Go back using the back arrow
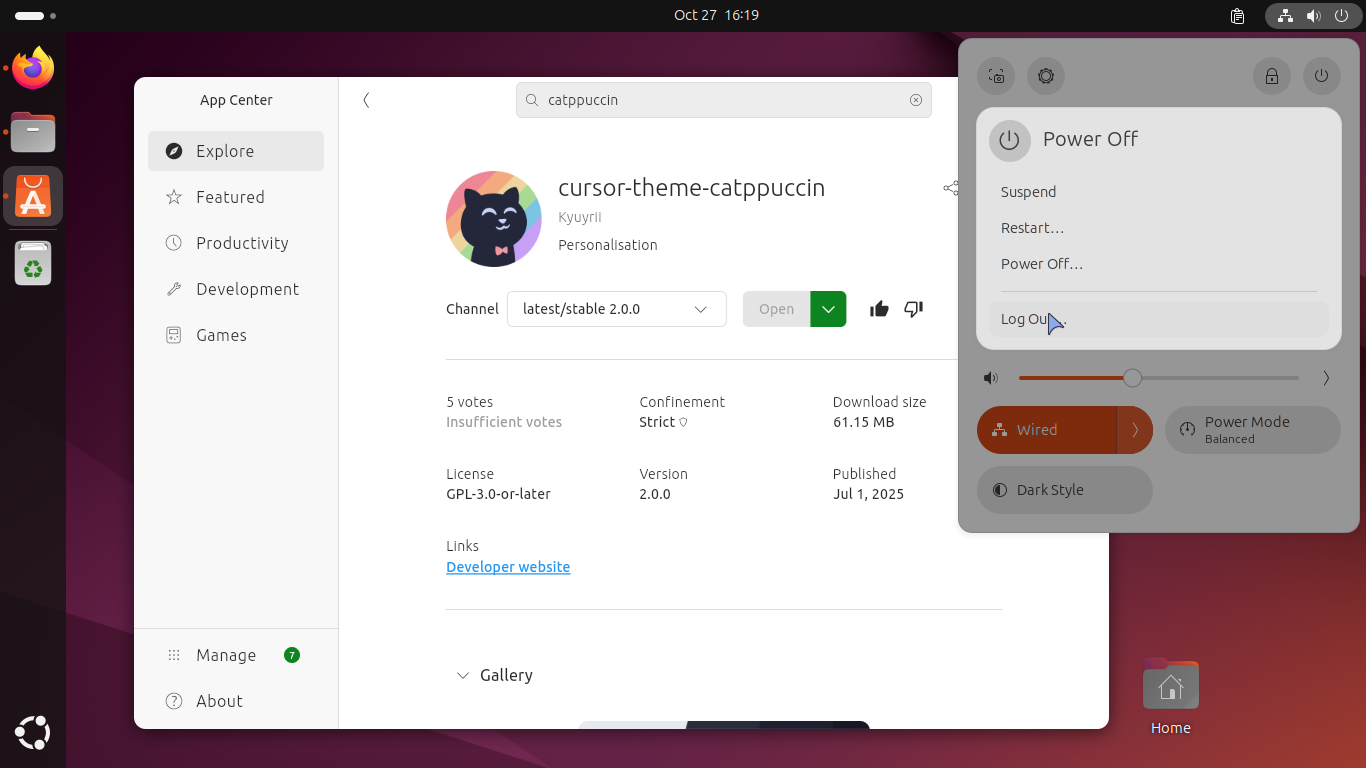Screen dimensions: 1366x768 pyautogui.click(x=366, y=100)
